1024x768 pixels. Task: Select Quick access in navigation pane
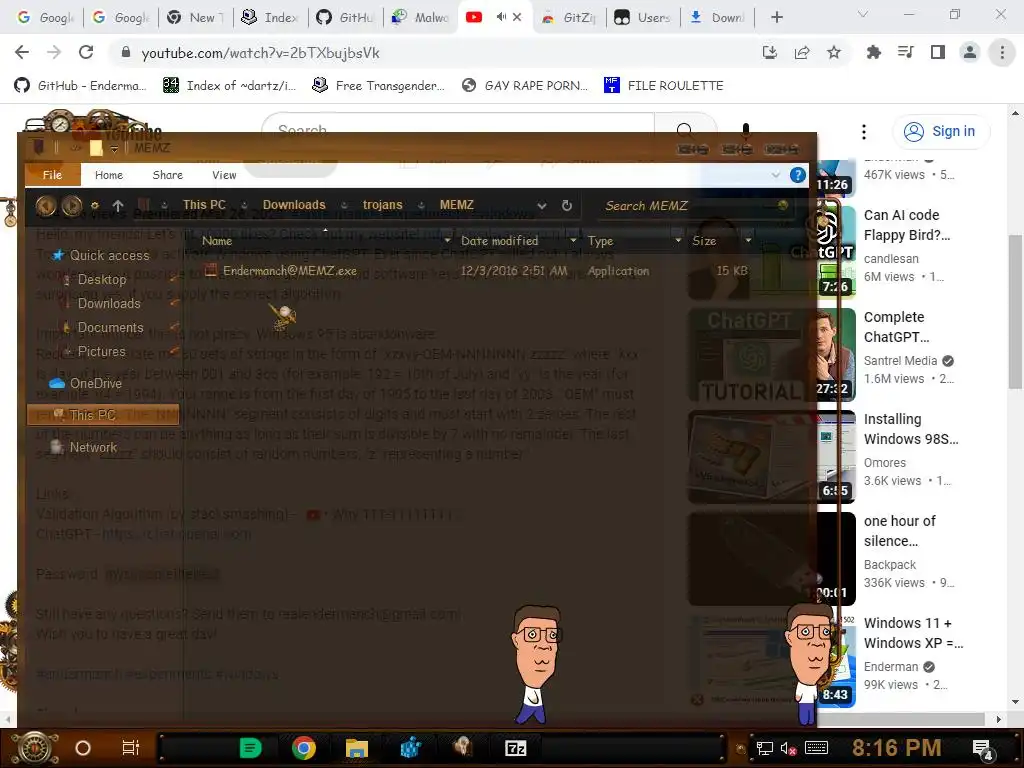pos(101,255)
